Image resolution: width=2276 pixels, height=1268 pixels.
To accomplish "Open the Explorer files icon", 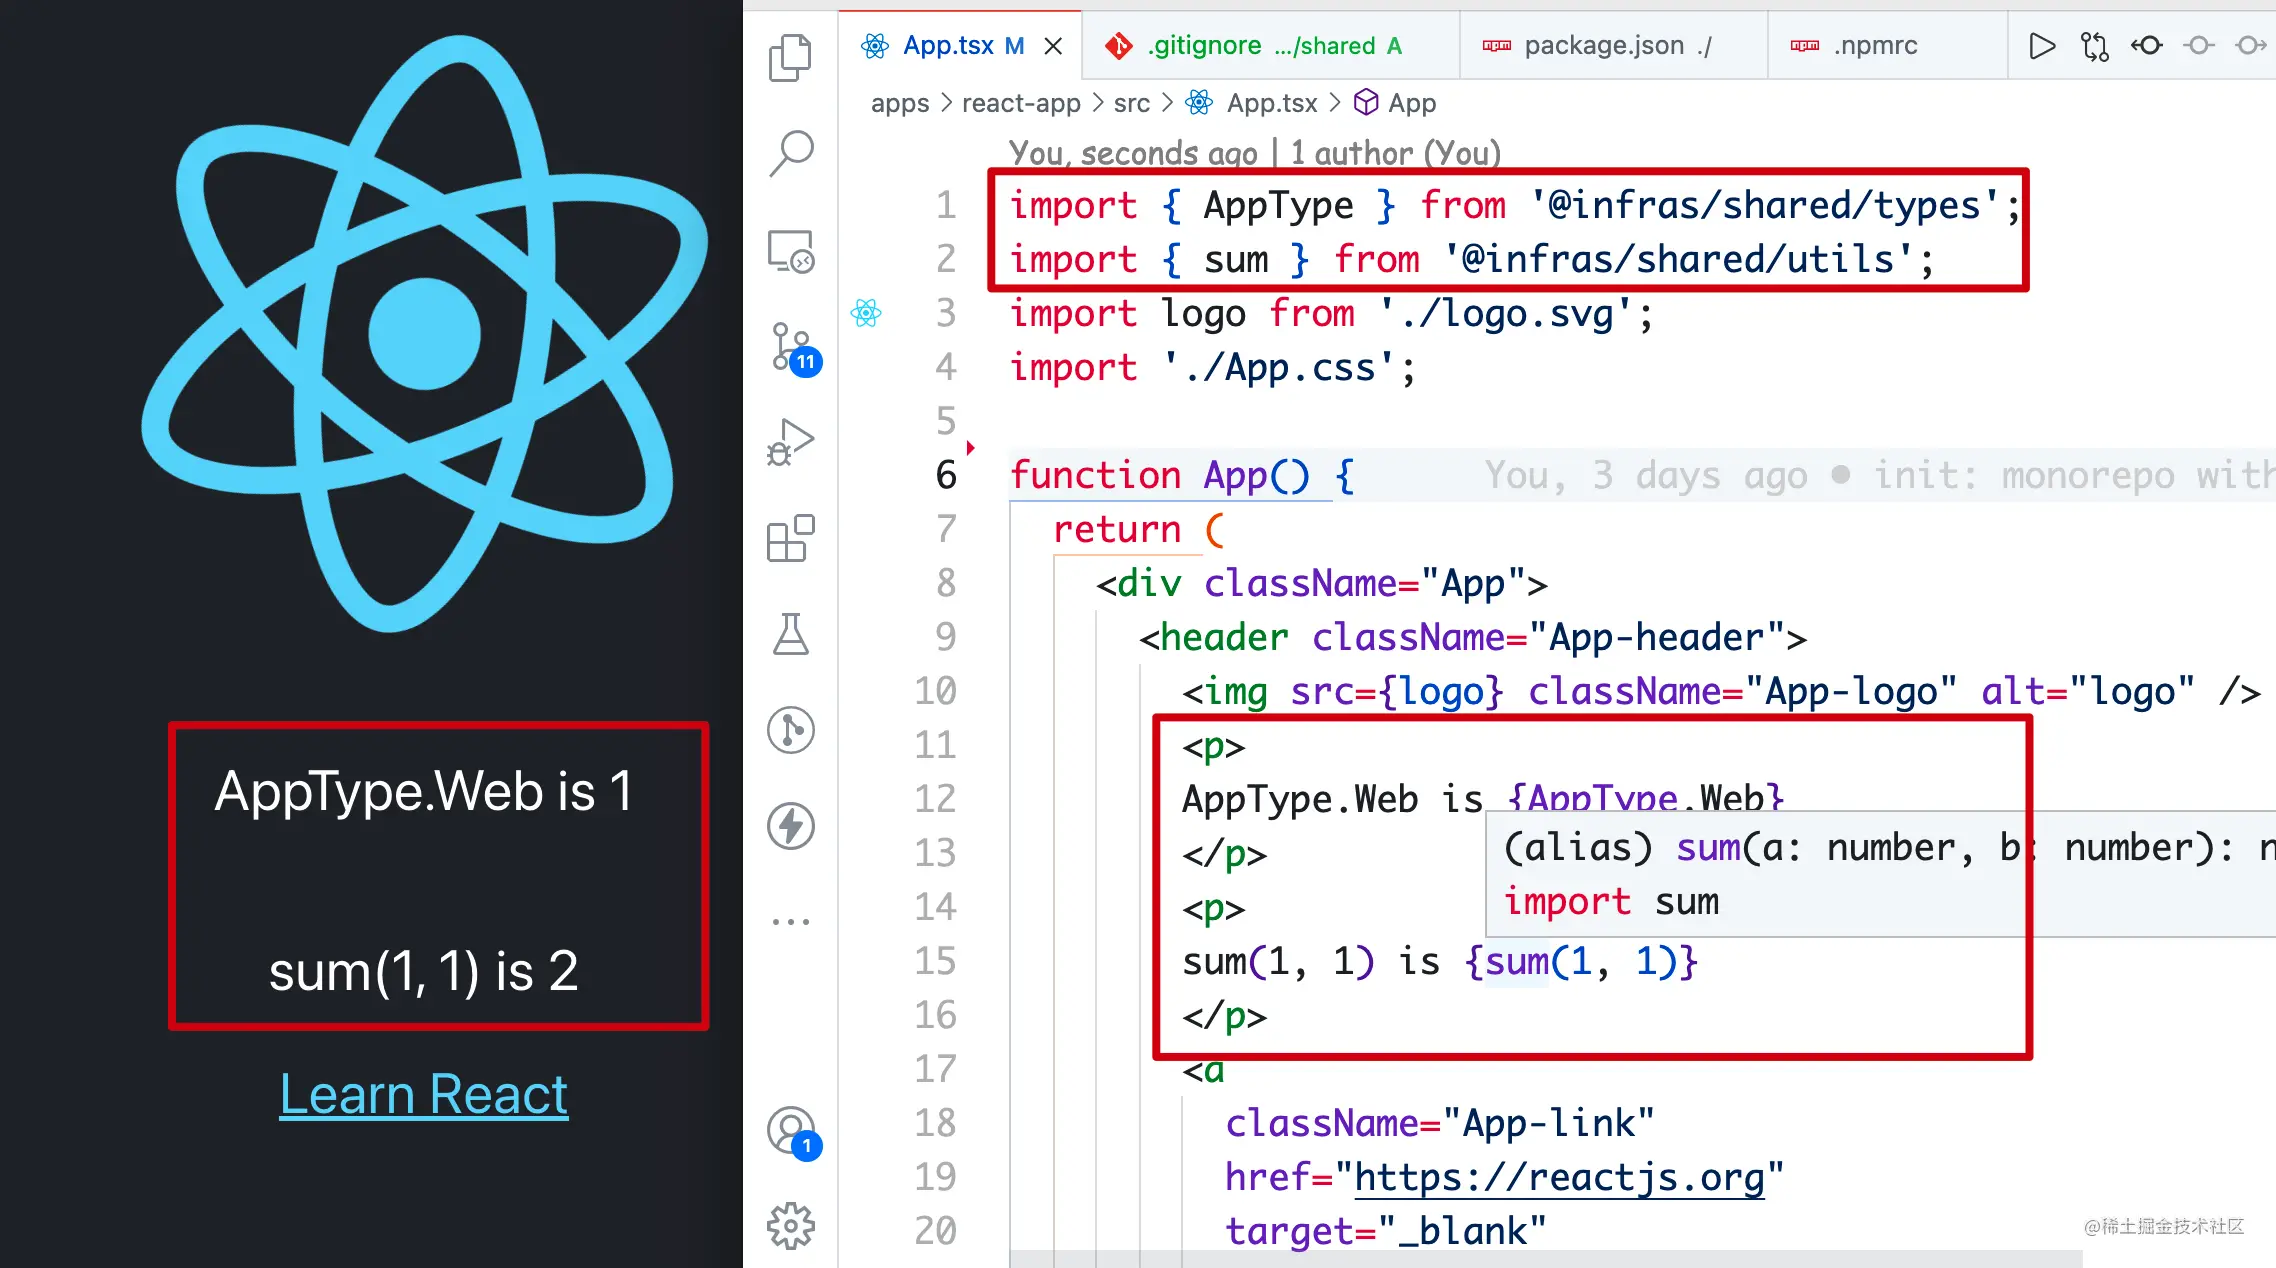I will pos(790,58).
